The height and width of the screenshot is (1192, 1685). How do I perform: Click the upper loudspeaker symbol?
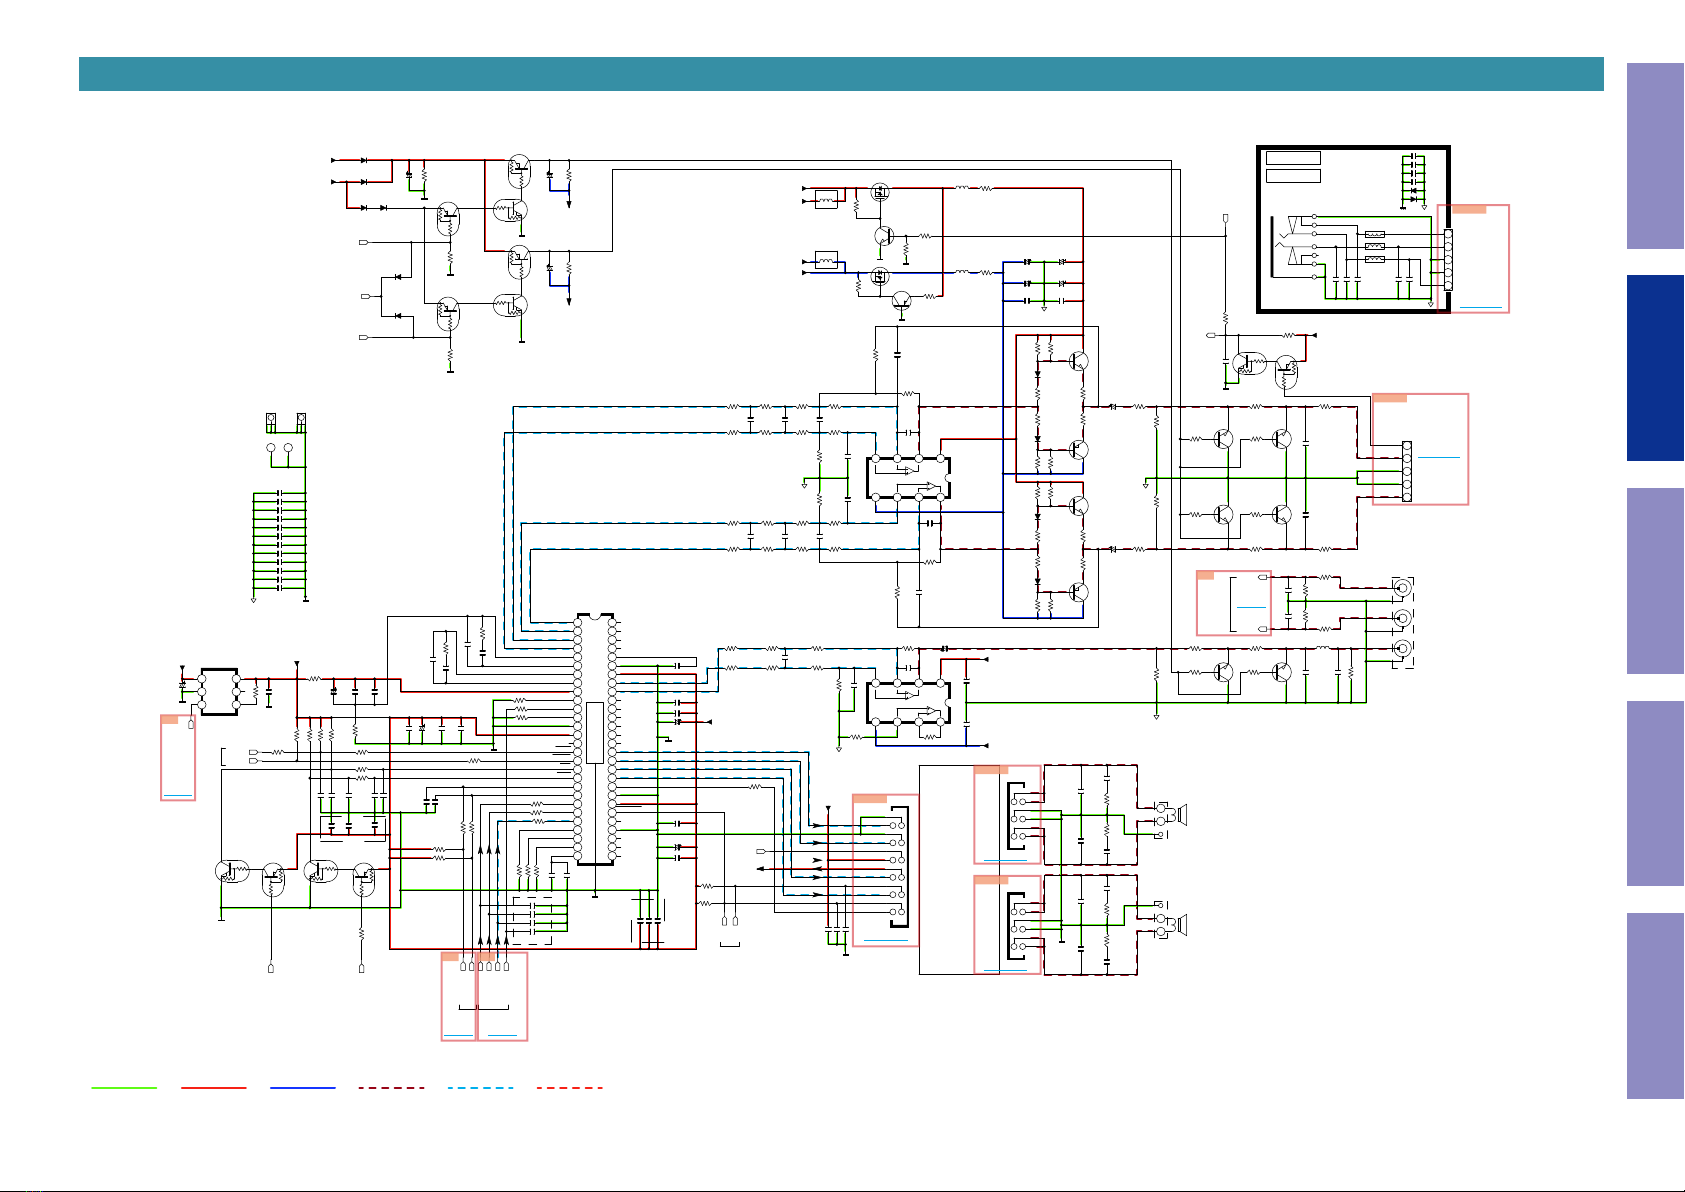pyautogui.click(x=1180, y=815)
